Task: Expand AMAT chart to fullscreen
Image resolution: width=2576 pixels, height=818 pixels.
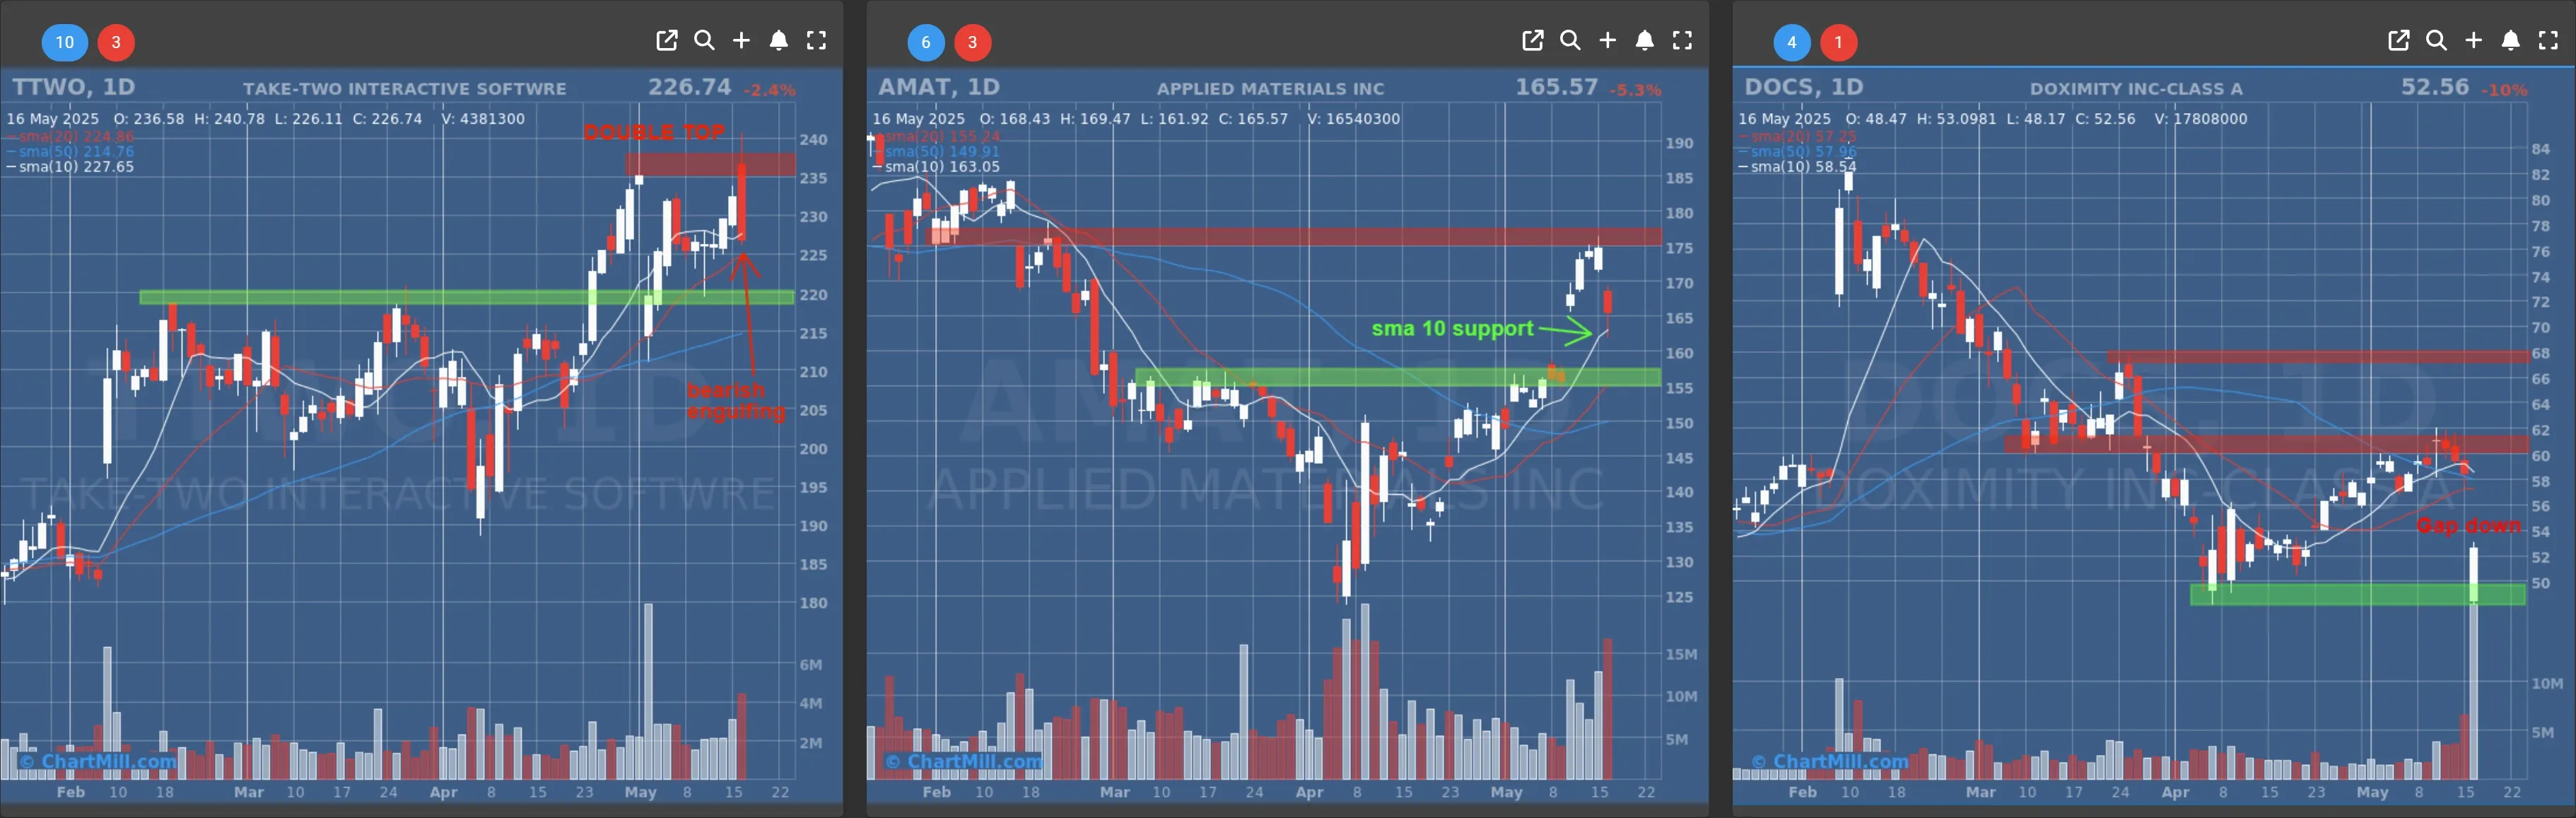Action: click(1682, 40)
